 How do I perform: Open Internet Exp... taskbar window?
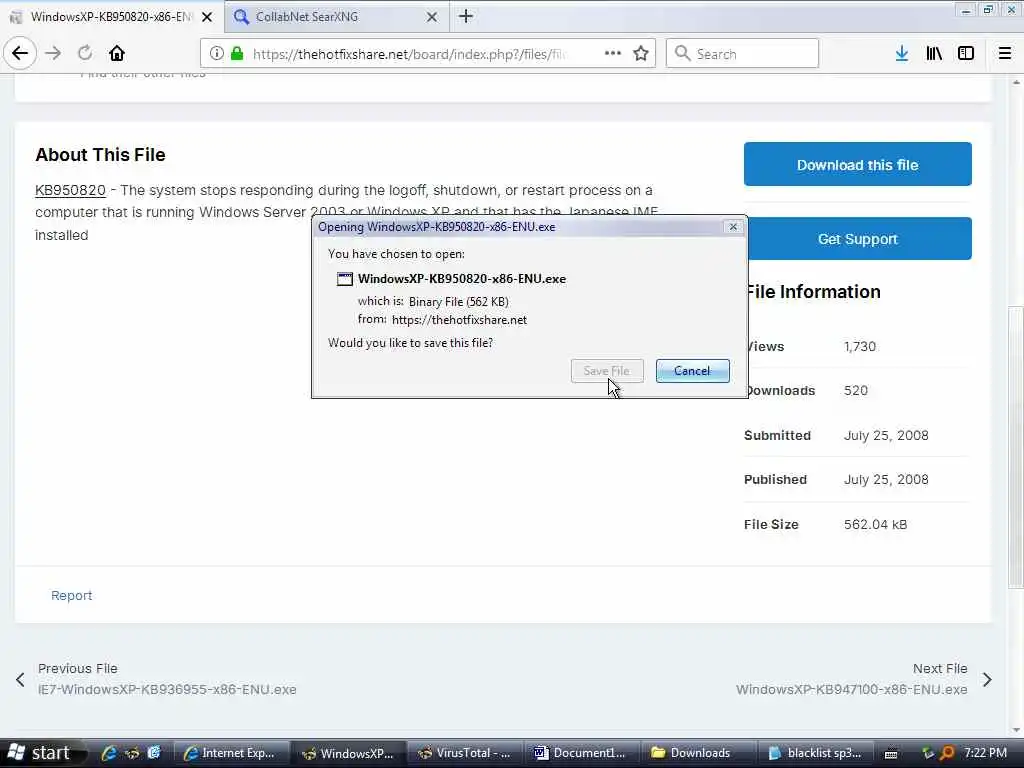pos(231,753)
